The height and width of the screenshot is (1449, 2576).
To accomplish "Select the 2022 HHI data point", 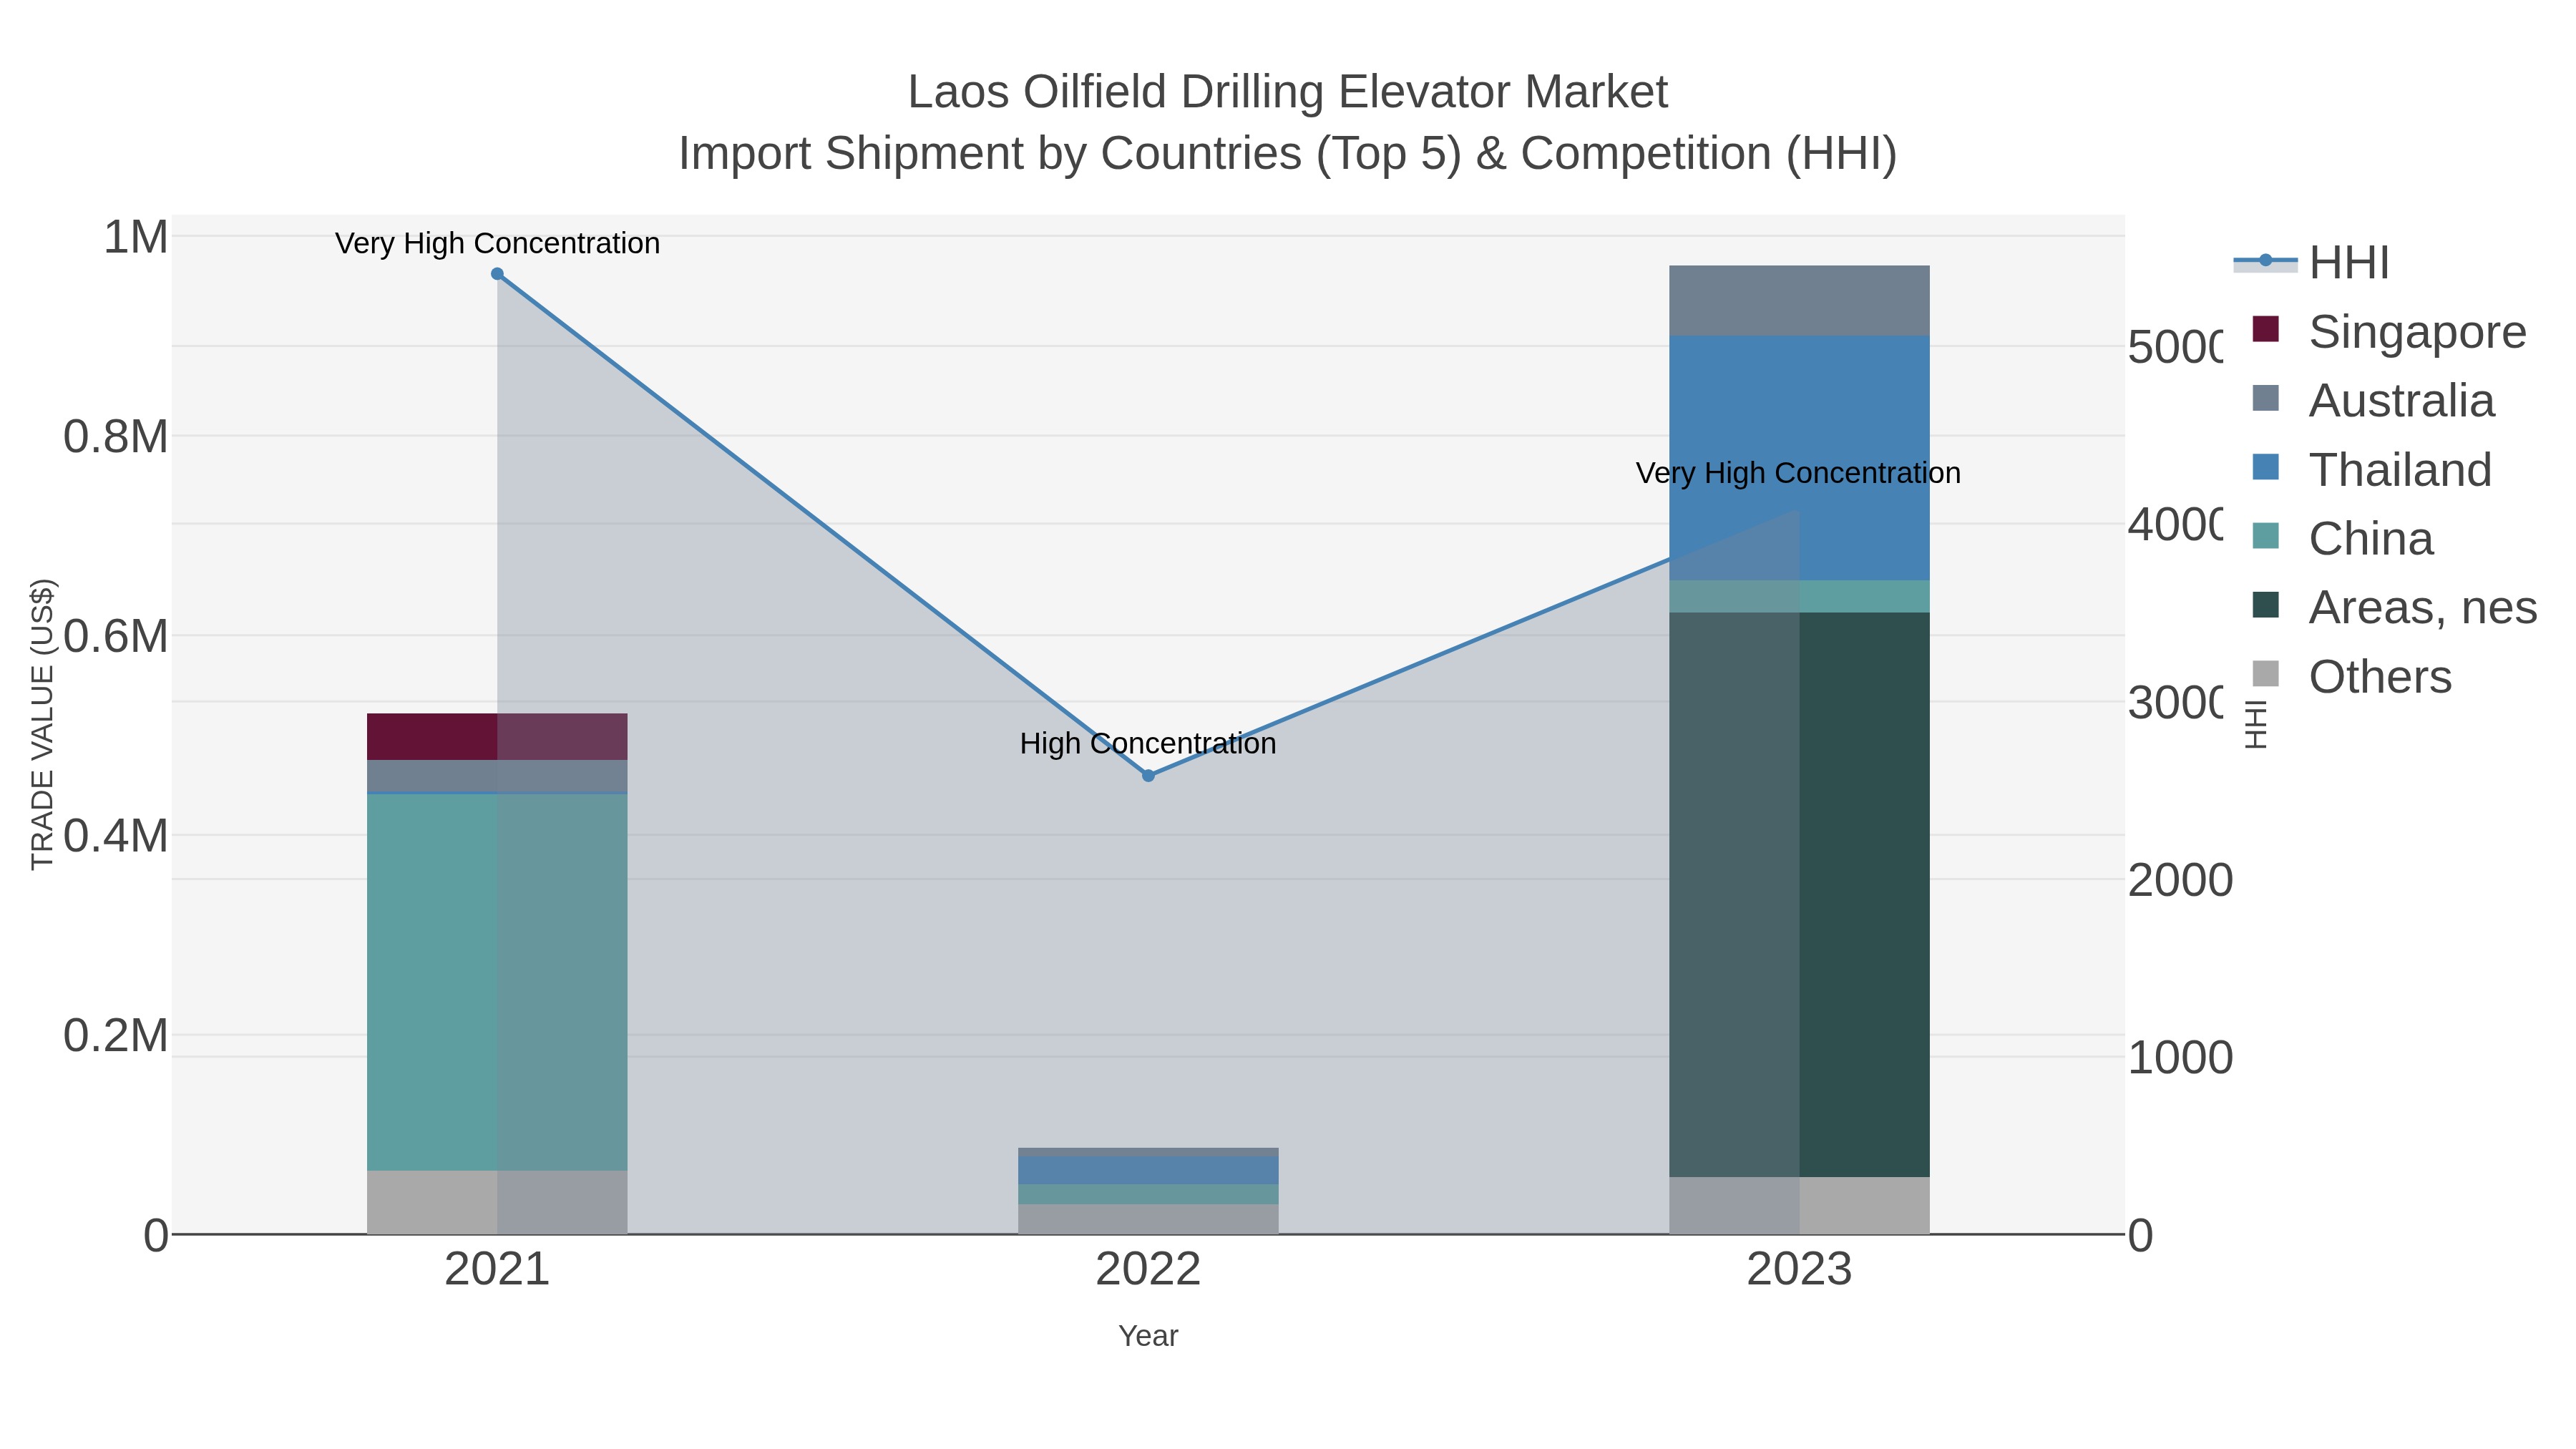I will tap(1148, 776).
